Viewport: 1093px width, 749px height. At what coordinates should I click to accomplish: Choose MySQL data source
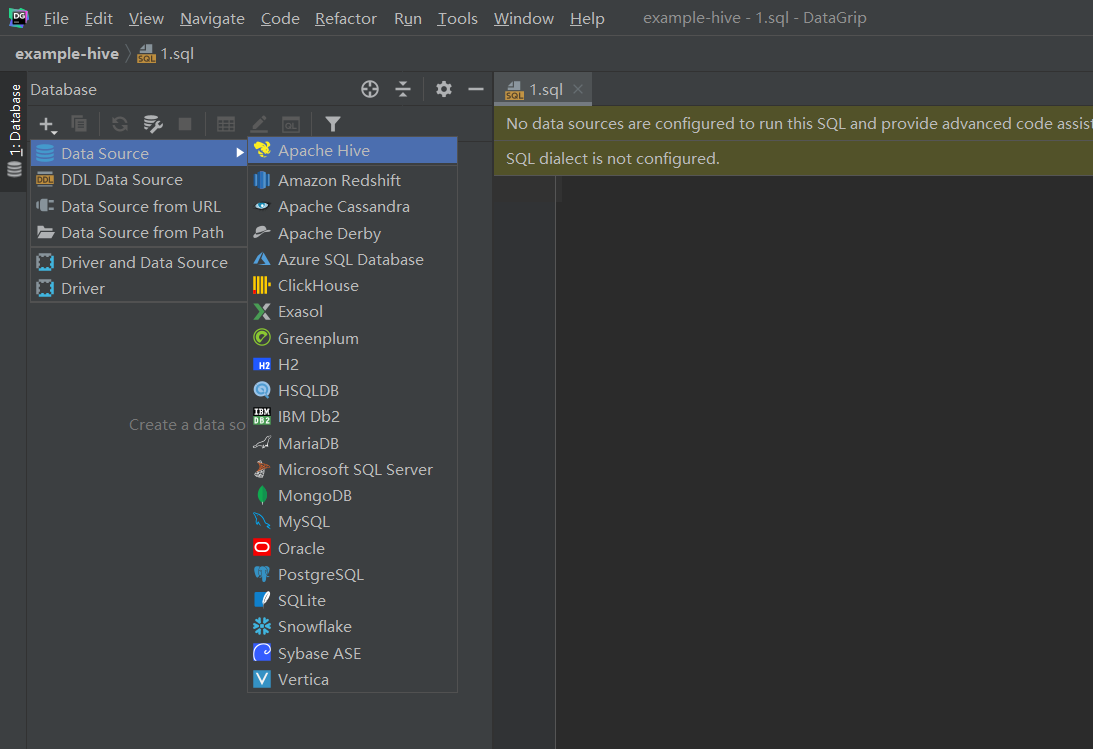tap(353, 522)
